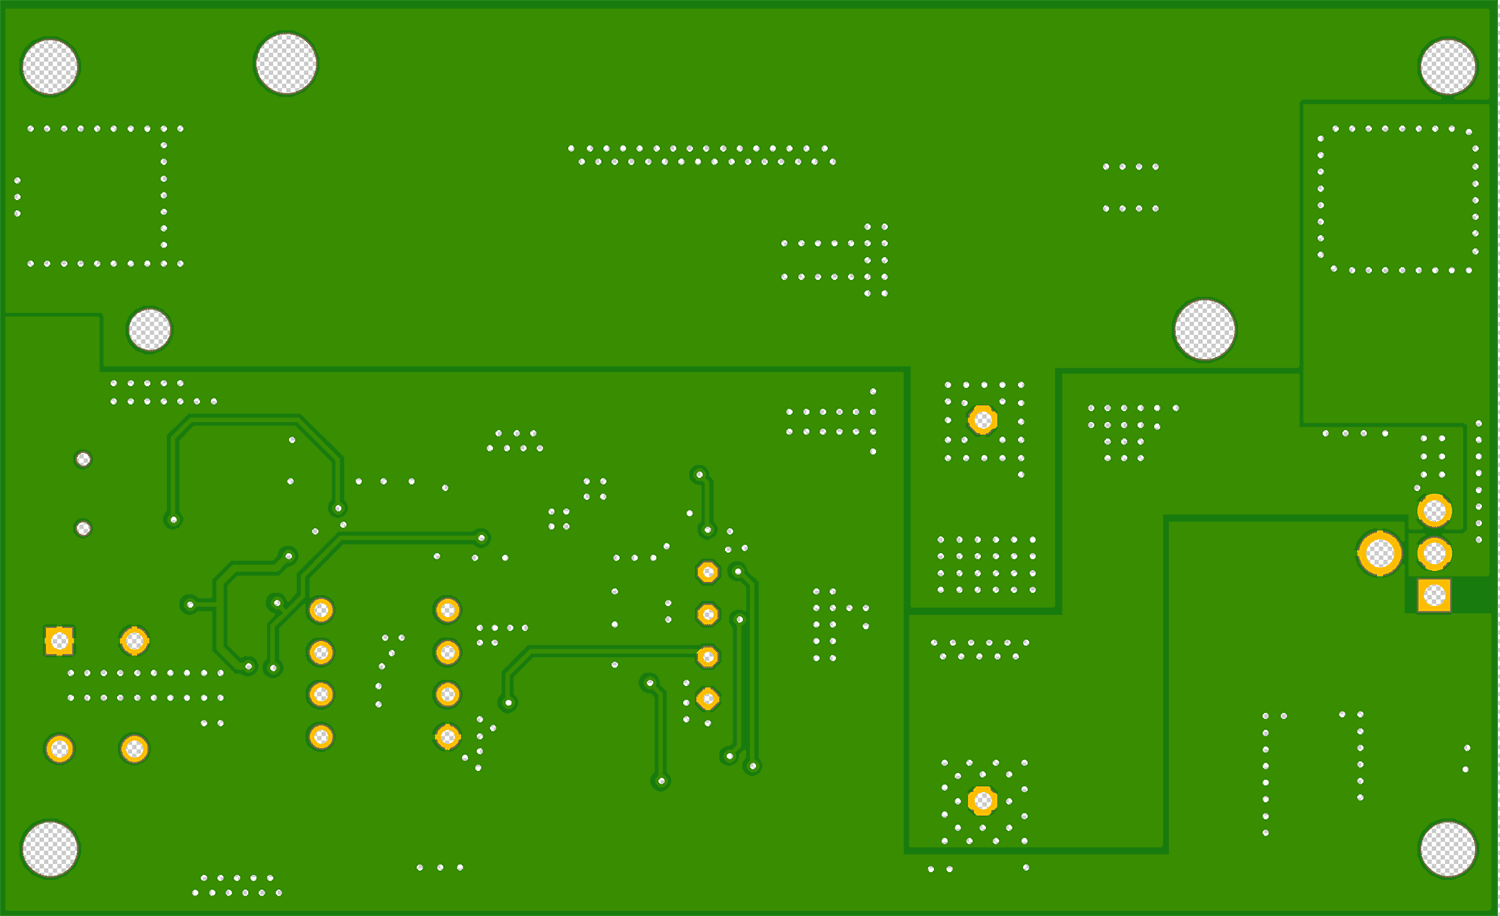Select the round pad right of the left square pad
The image size is (1500, 916).
point(134,640)
